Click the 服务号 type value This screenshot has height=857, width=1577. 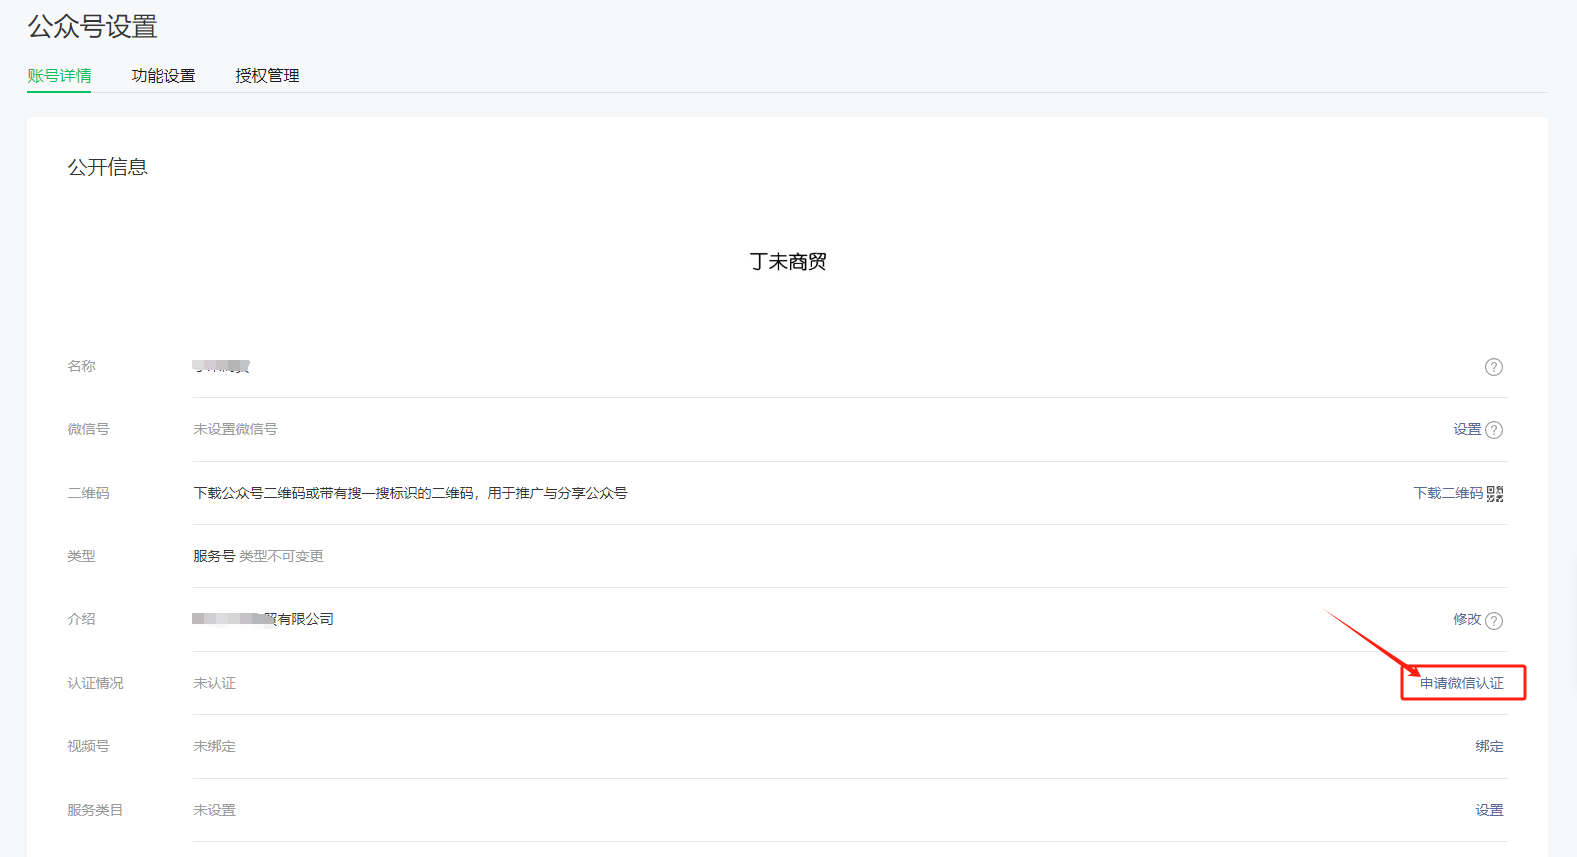[214, 556]
